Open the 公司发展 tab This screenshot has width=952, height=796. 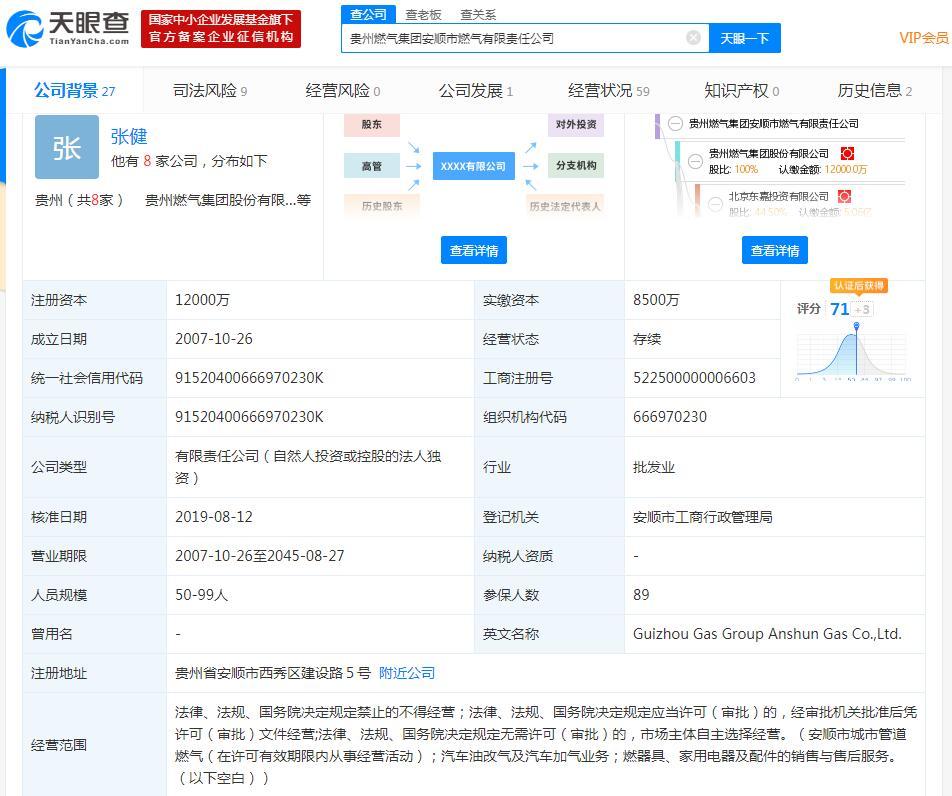476,90
